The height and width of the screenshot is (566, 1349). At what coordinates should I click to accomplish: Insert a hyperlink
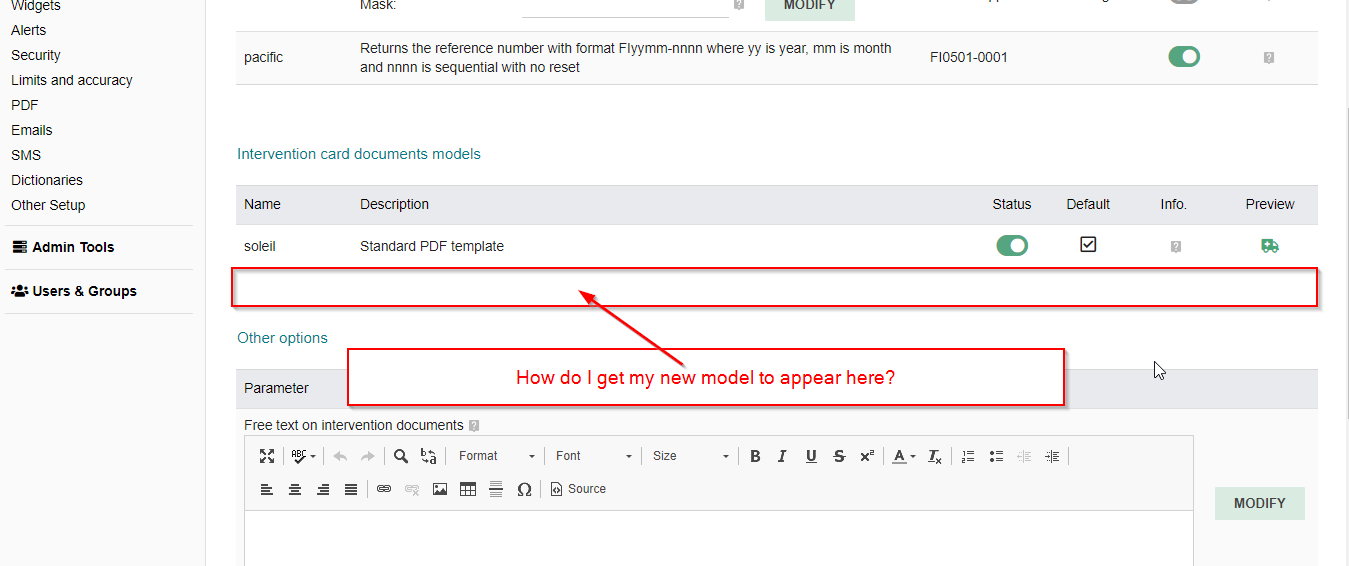384,489
